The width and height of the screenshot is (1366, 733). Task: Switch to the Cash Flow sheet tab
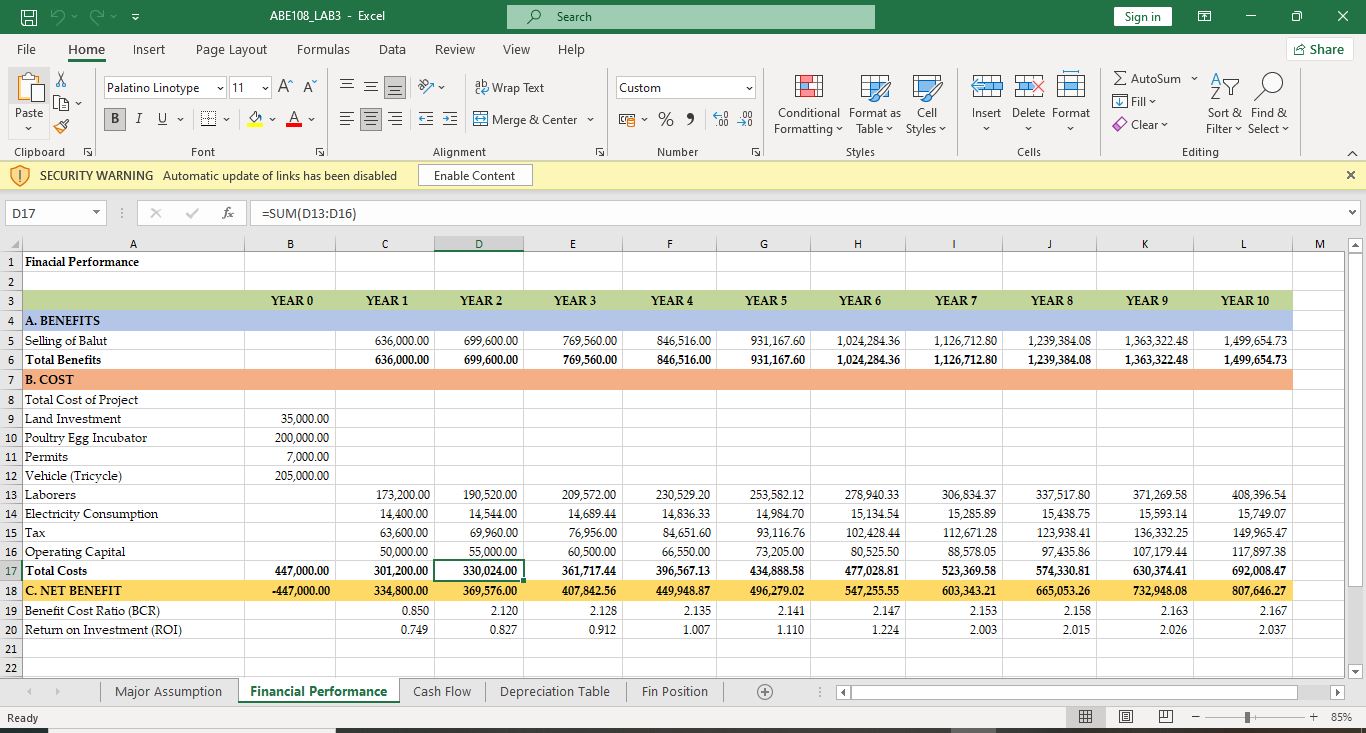(x=441, y=692)
